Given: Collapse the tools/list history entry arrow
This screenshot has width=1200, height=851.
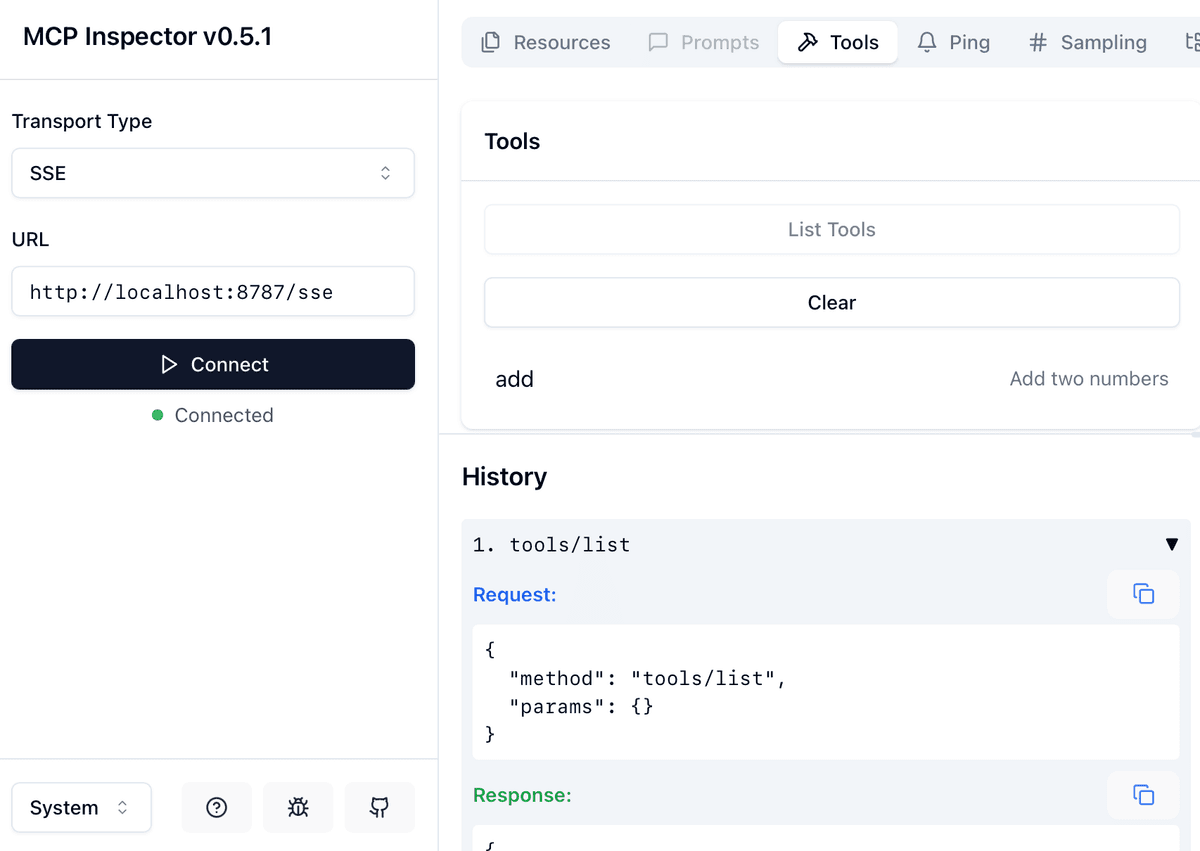Looking at the screenshot, I should click(x=1172, y=545).
